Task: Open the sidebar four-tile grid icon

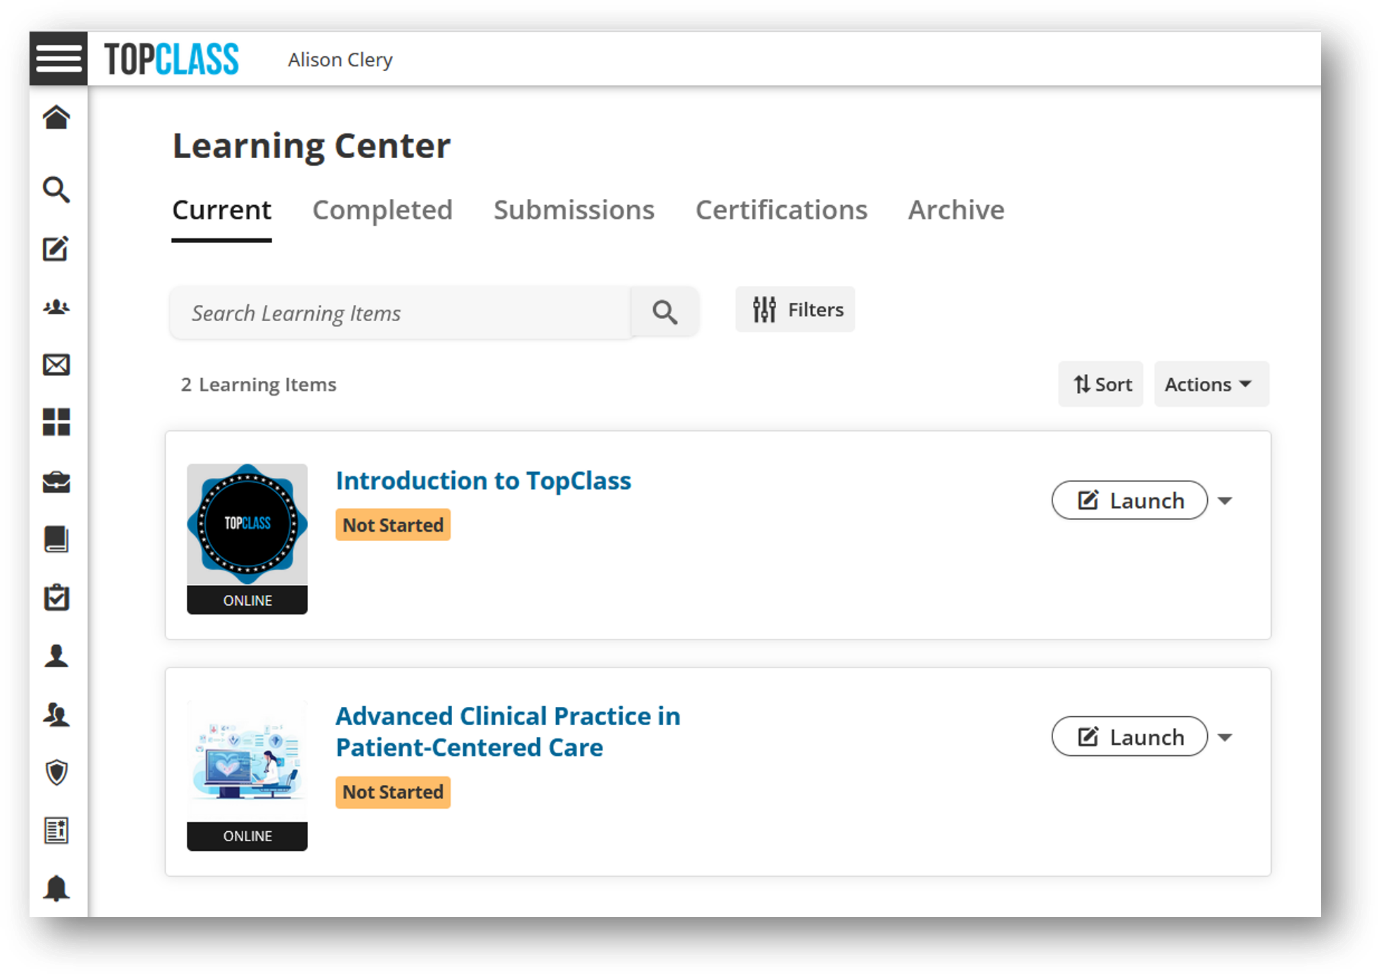Action: click(x=57, y=422)
